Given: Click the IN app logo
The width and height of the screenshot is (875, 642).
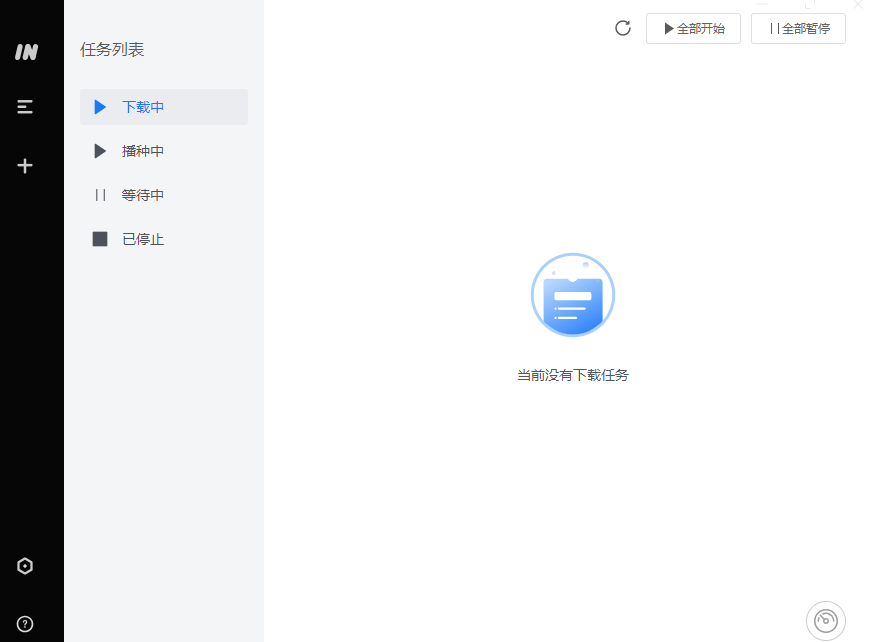Looking at the screenshot, I should tap(25, 52).
